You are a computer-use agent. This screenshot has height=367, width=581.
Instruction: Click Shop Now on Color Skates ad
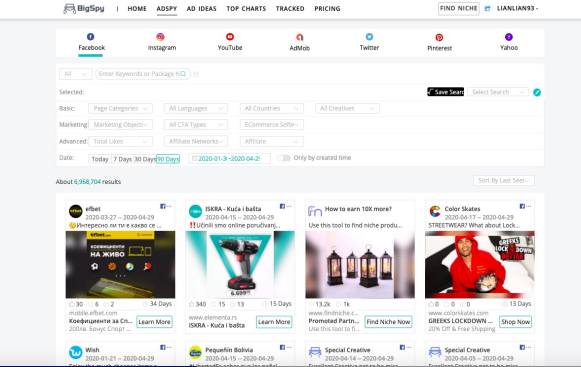[x=515, y=322]
